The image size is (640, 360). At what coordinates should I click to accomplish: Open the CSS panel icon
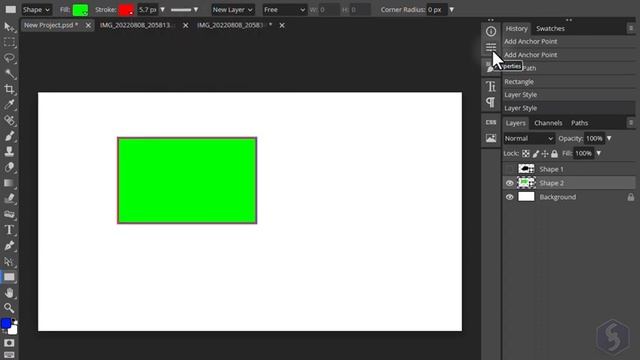[491, 122]
